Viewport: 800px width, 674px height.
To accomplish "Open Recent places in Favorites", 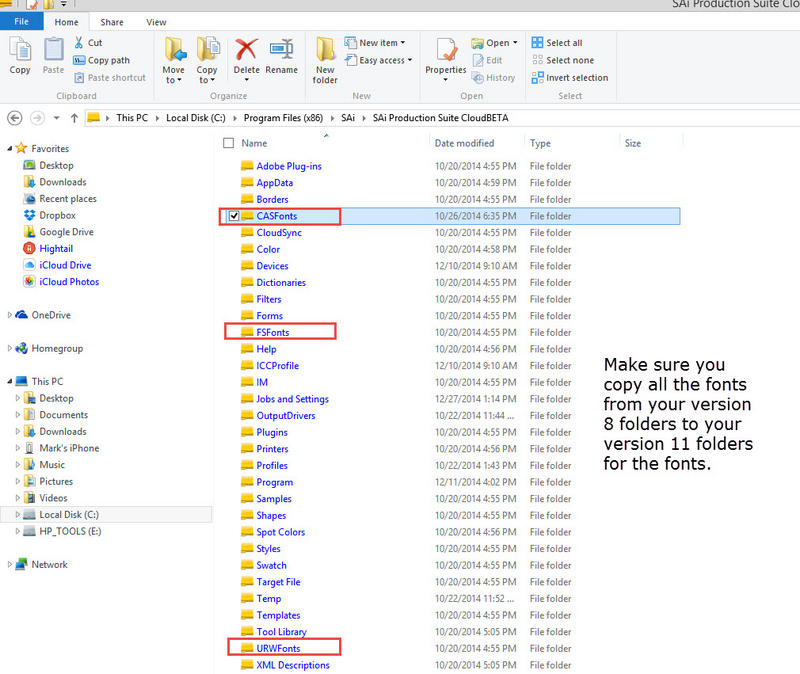I will [60, 198].
